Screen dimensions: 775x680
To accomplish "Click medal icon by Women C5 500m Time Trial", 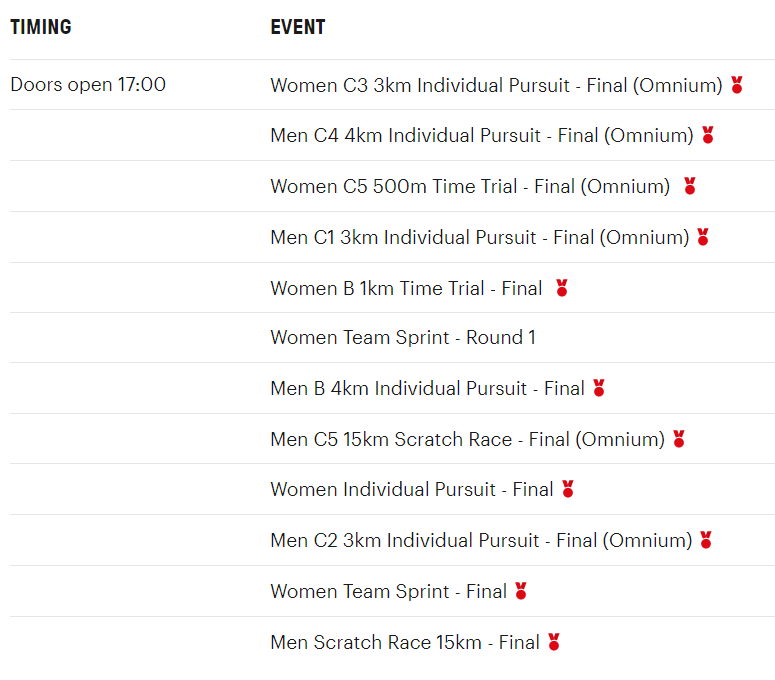I will [x=689, y=186].
